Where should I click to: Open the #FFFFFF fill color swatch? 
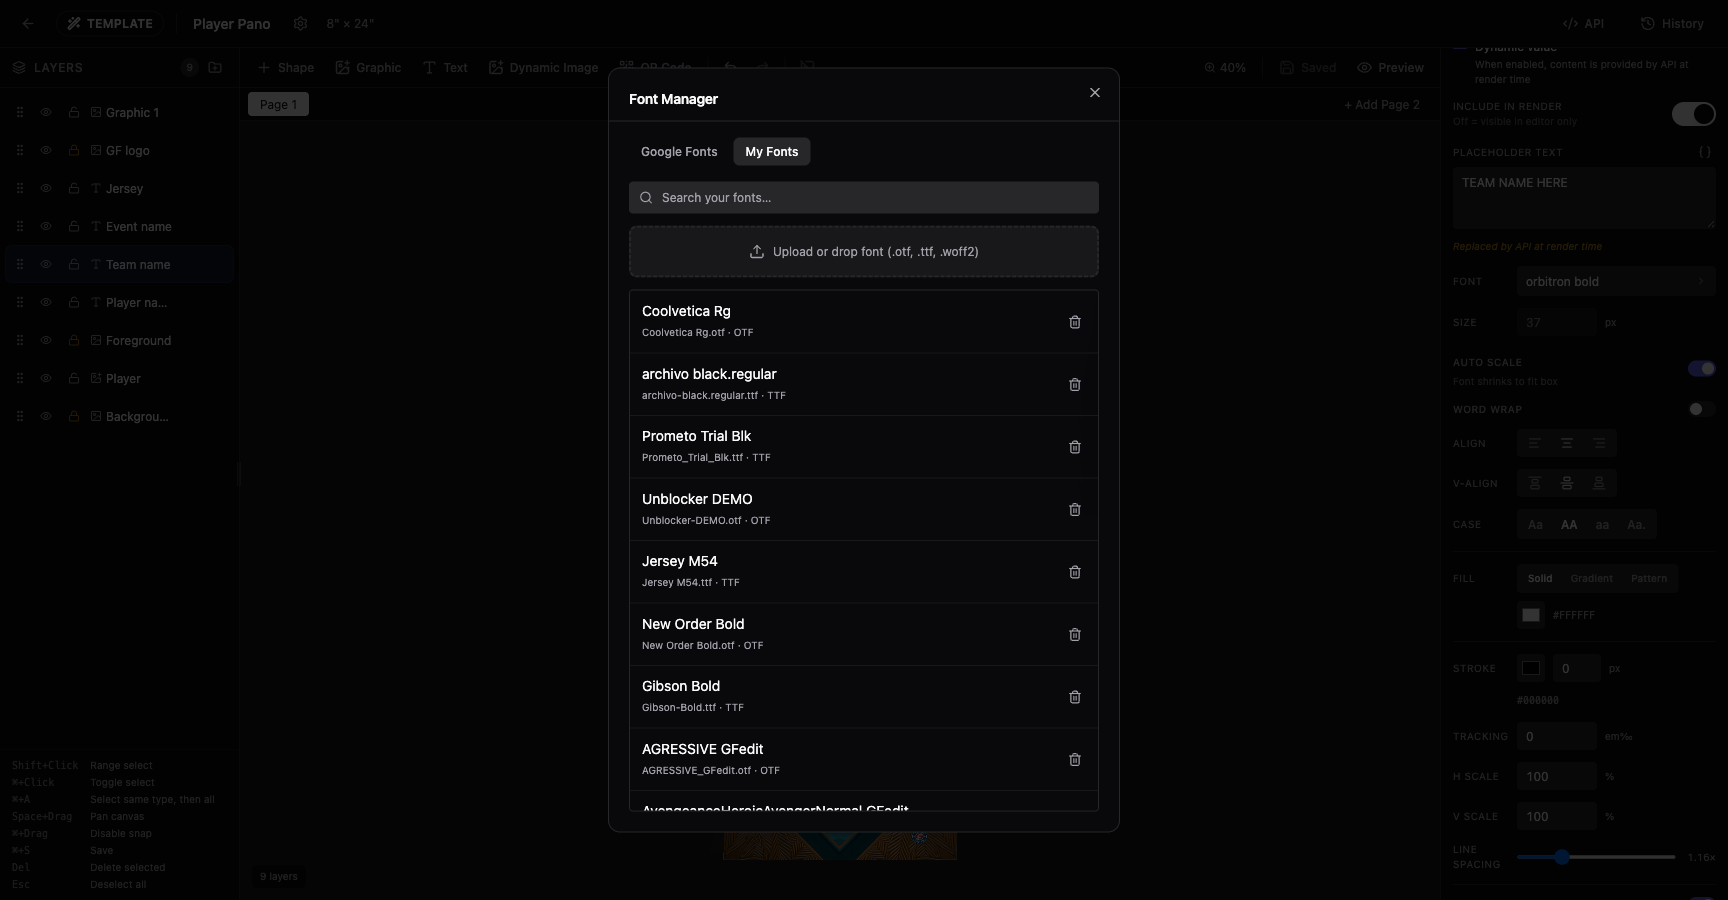point(1531,616)
